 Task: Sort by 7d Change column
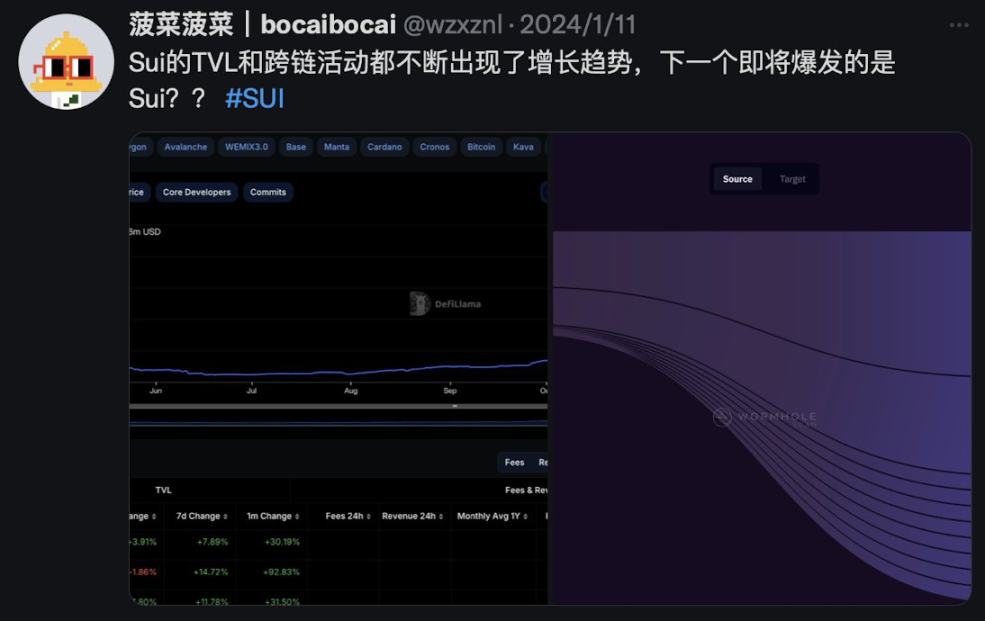(x=202, y=516)
